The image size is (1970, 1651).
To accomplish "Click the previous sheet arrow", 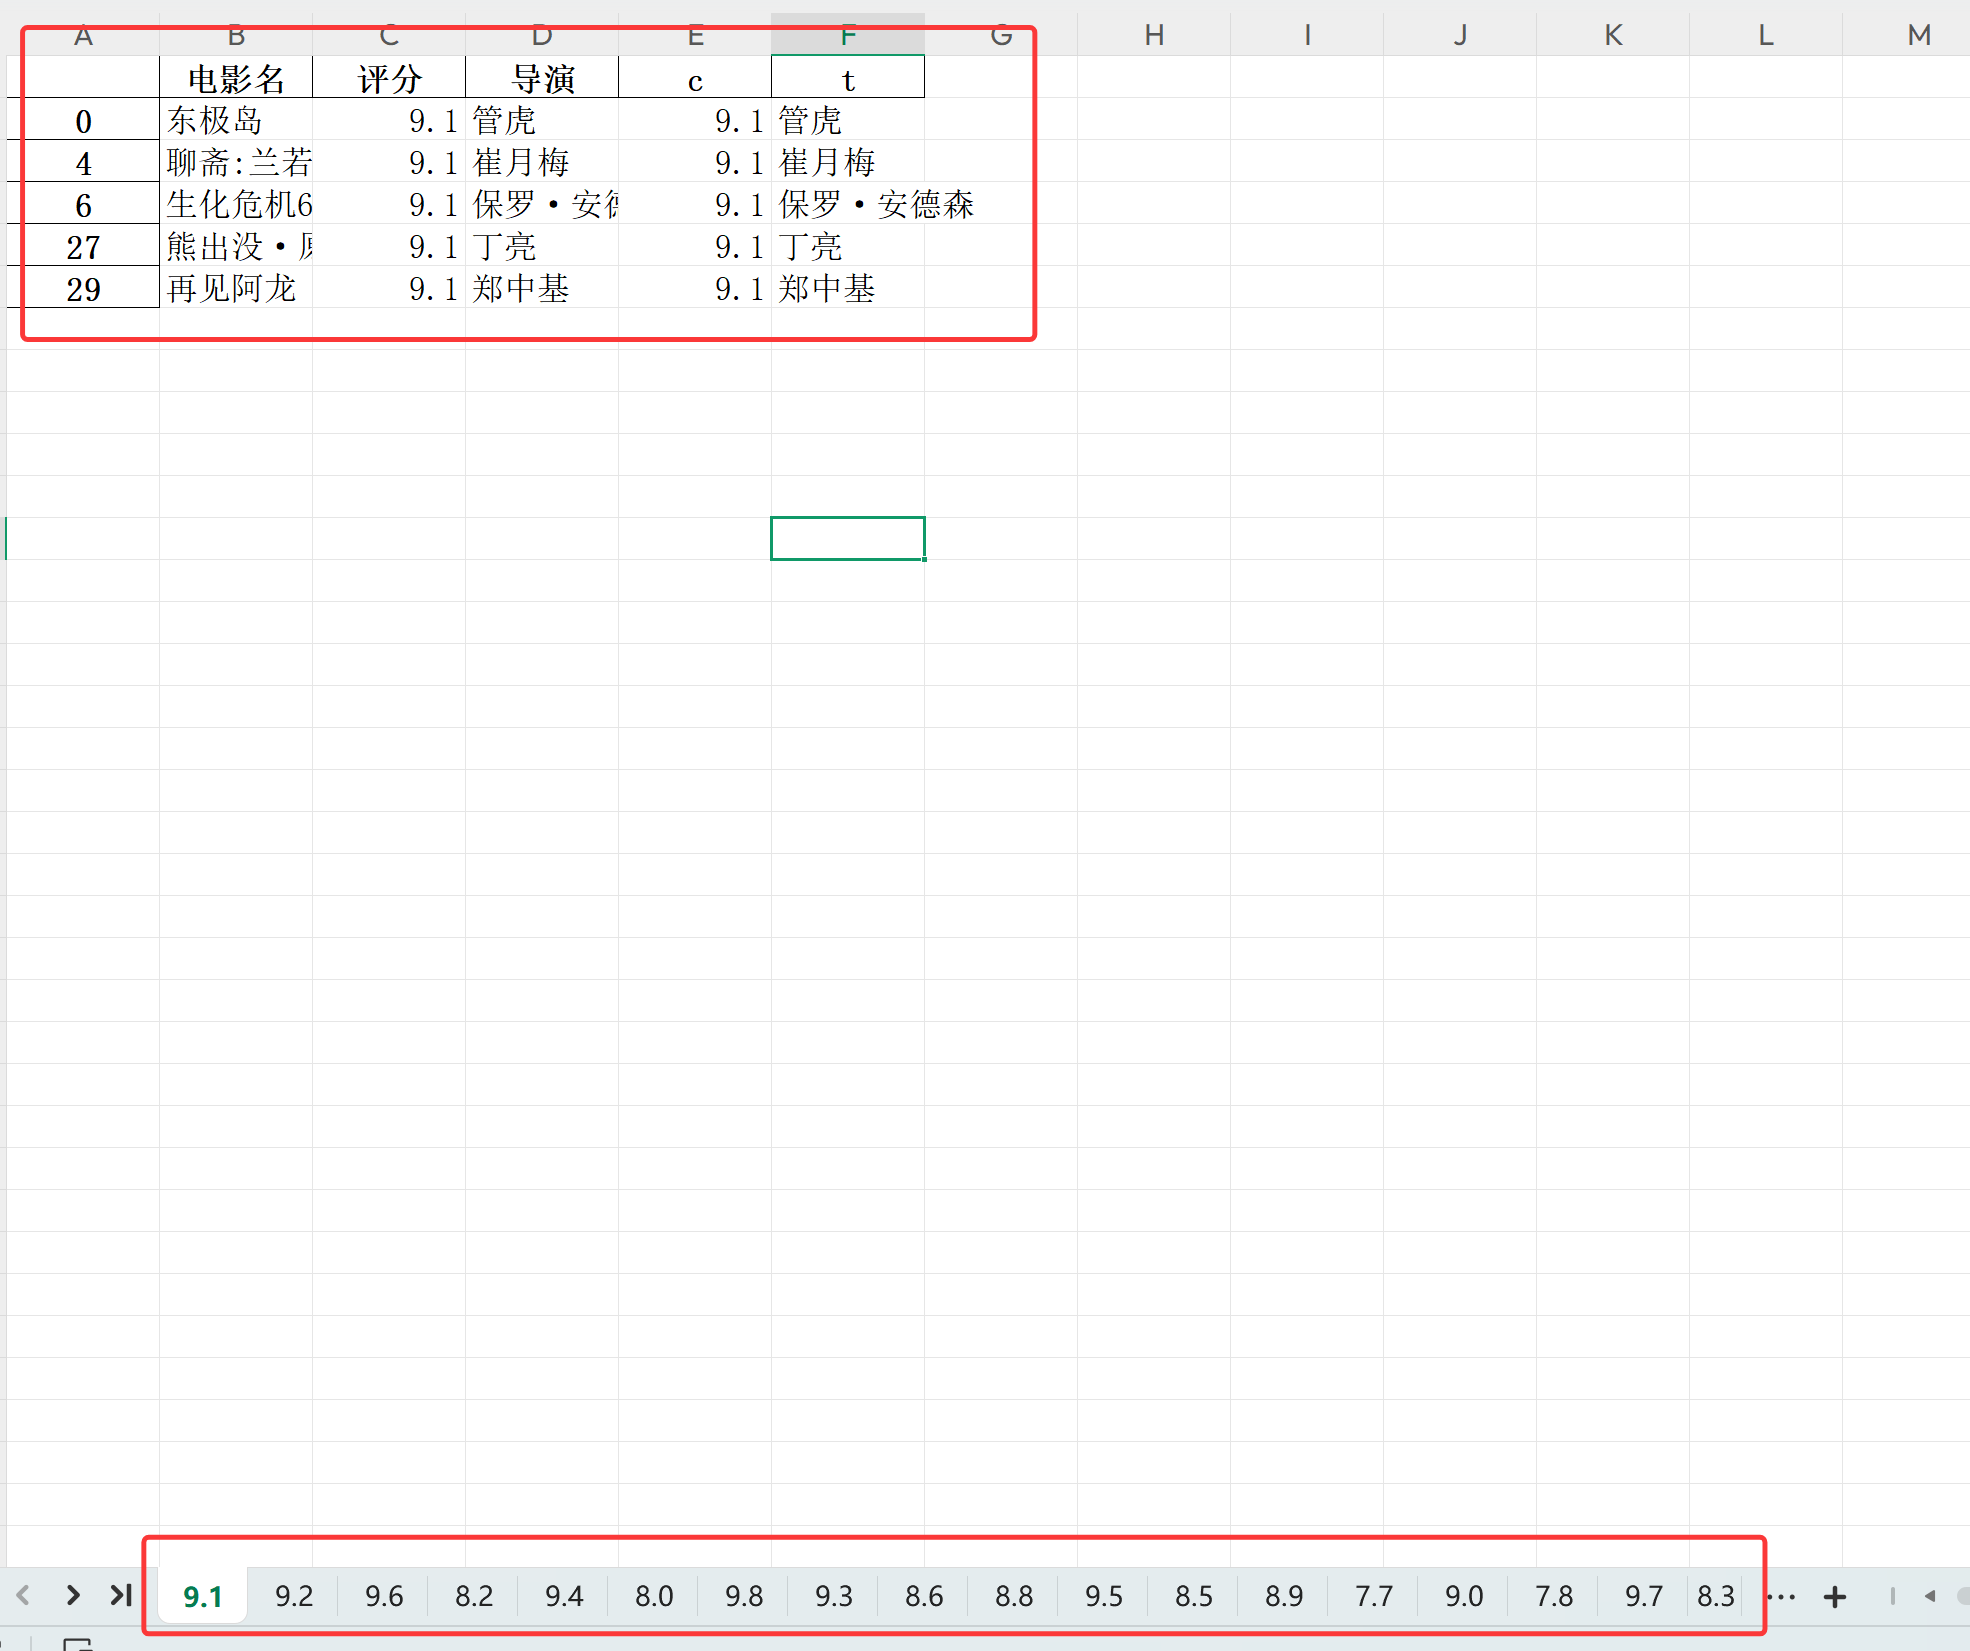I will [23, 1595].
